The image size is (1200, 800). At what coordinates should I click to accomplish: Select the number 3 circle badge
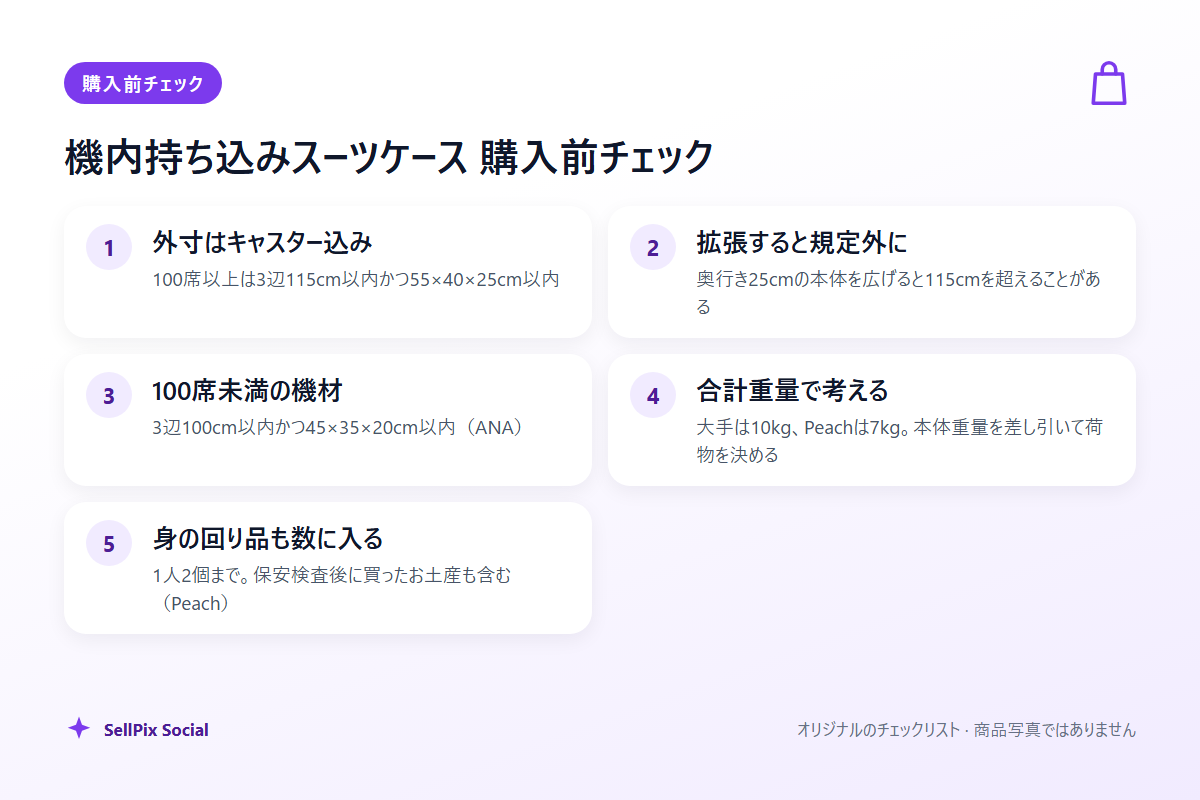109,395
